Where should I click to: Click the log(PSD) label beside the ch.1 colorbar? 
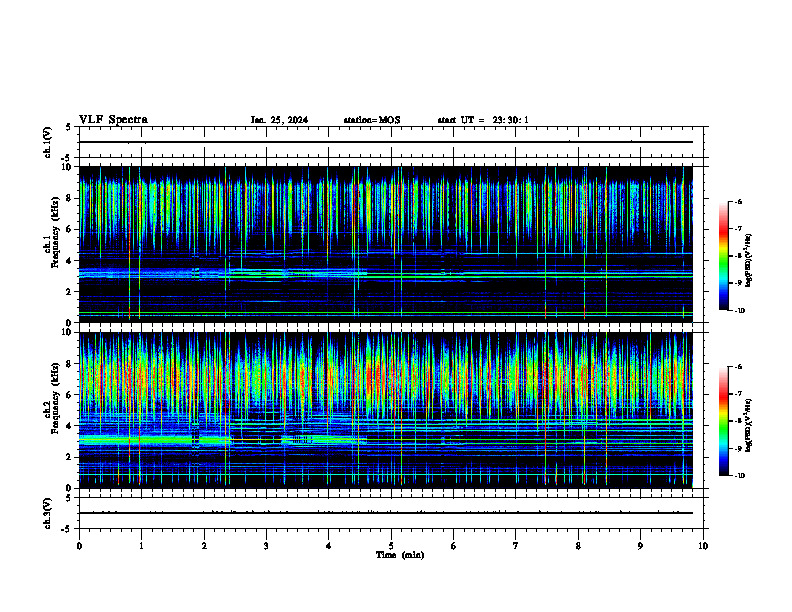point(748,261)
